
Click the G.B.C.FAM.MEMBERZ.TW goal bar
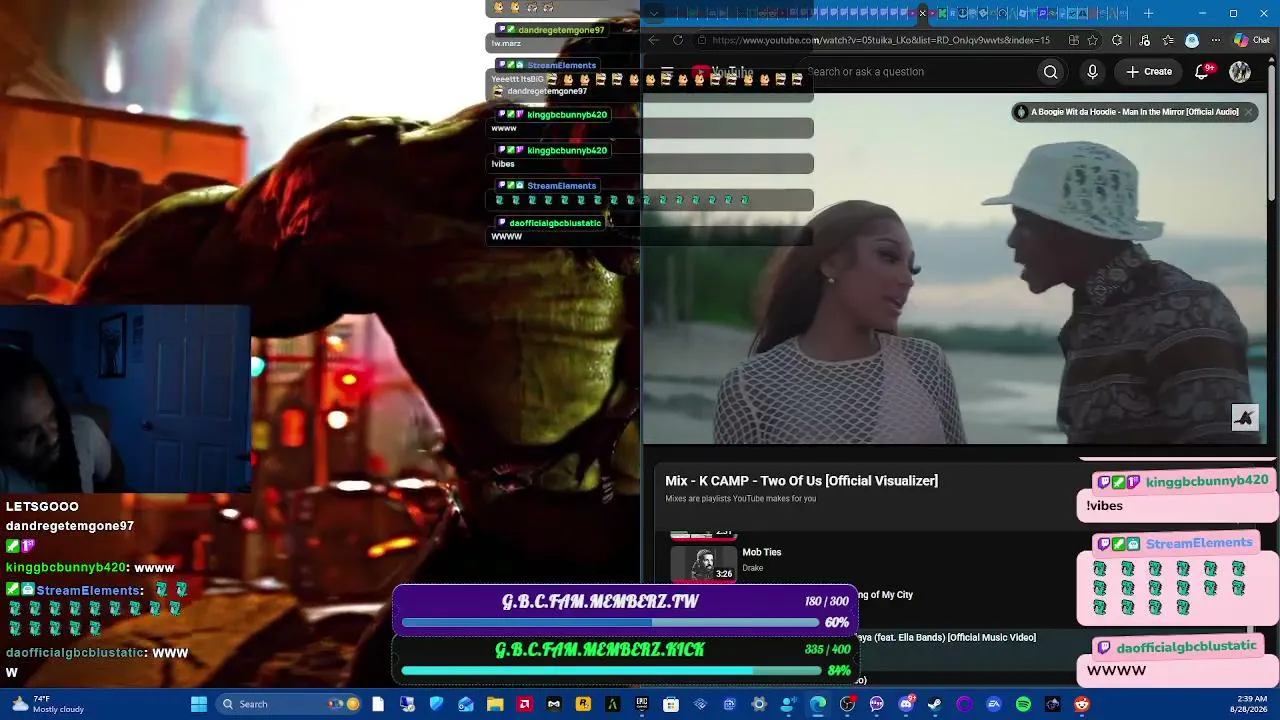tap(626, 610)
